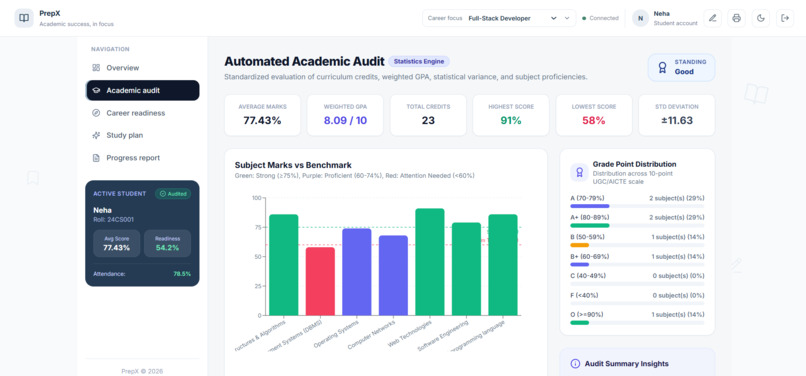Click the edit pencil icon in header
This screenshot has width=806, height=376.
712,18
